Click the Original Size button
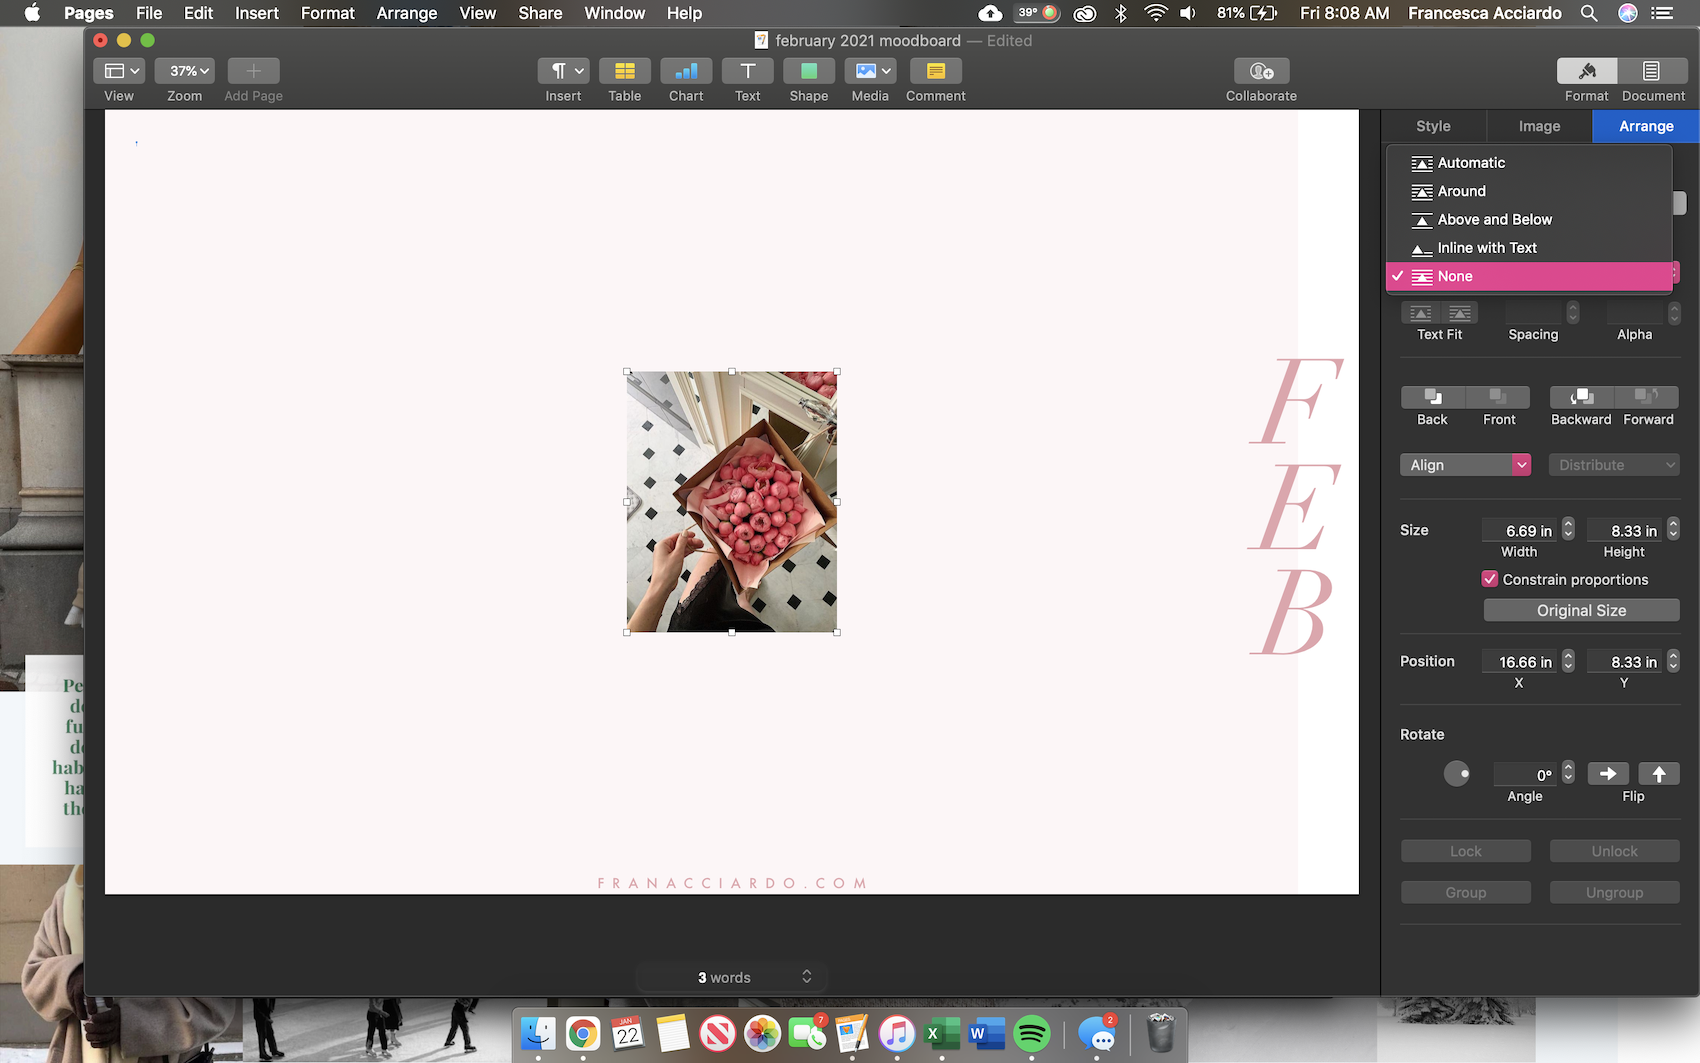Viewport: 1700px width, 1063px height. tap(1581, 610)
